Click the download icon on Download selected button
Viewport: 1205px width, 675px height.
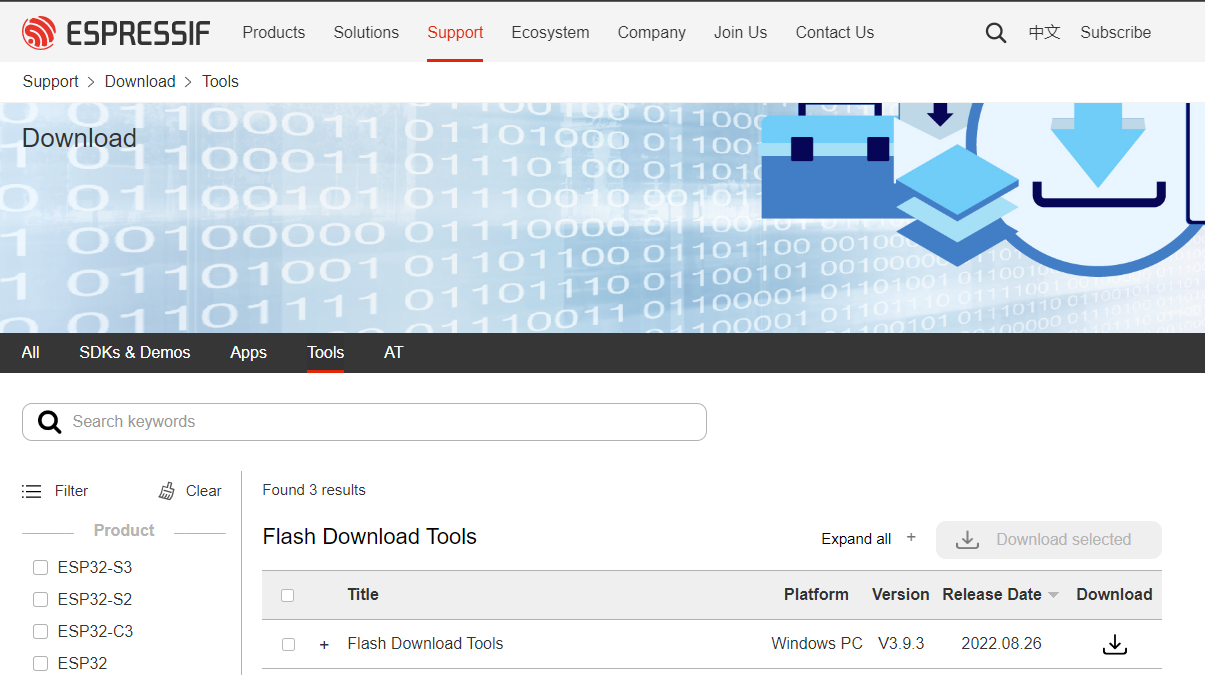[966, 539]
